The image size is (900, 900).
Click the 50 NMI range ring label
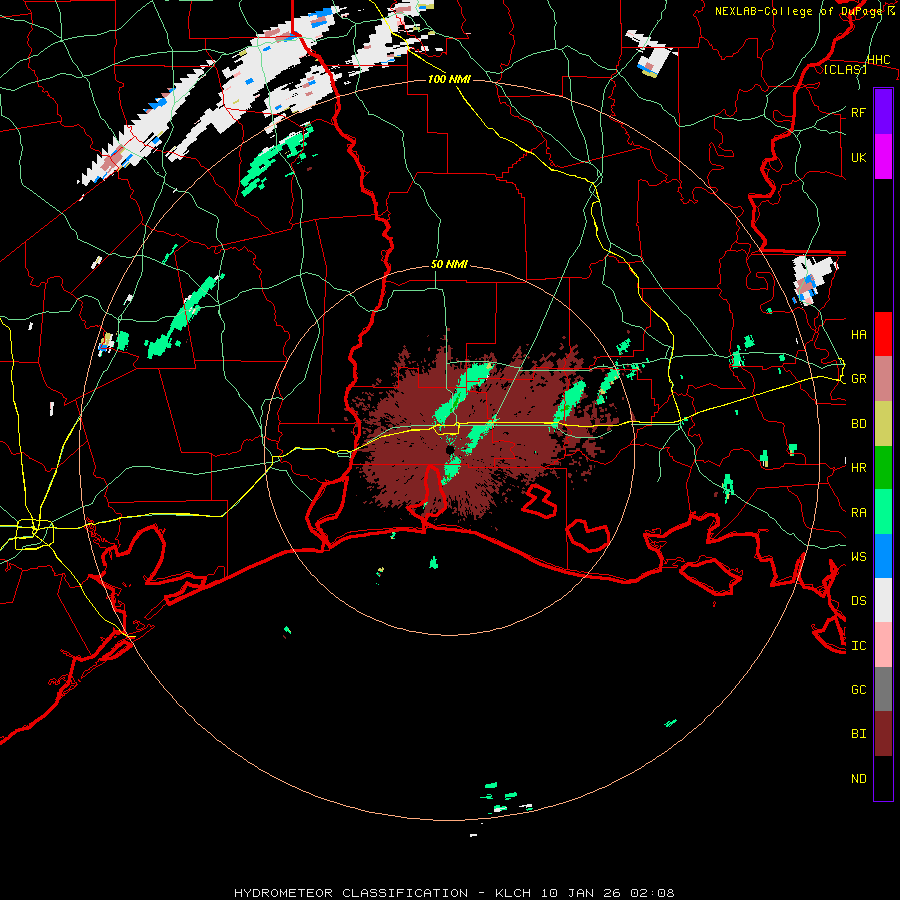(449, 264)
